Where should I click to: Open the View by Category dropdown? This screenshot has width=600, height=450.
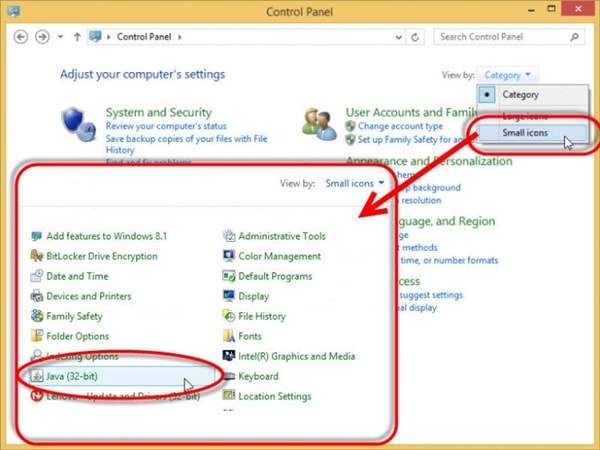[507, 75]
